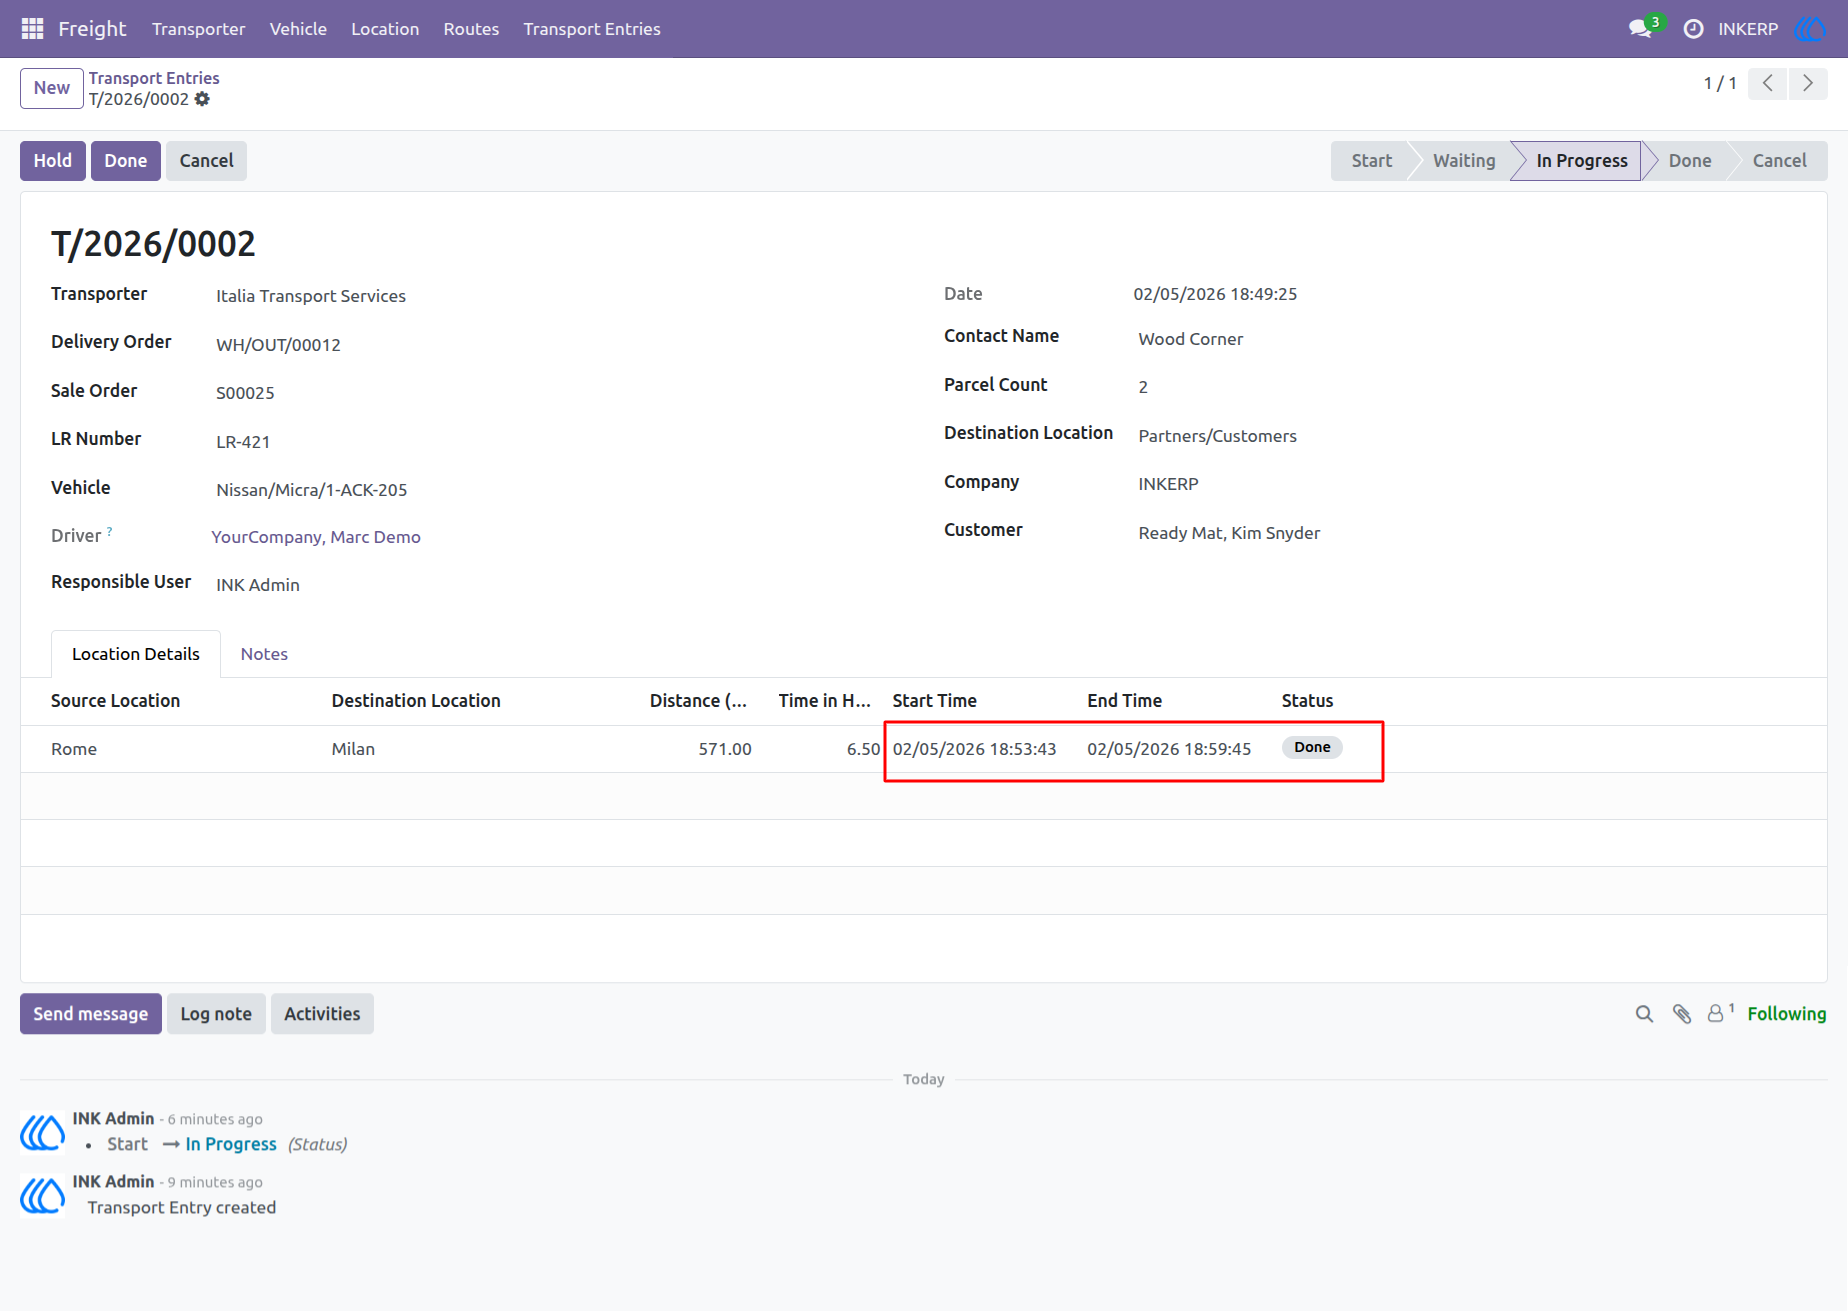Click the Transport Entries breadcrumb link
Viewport: 1848px width, 1314px height.
pos(154,78)
